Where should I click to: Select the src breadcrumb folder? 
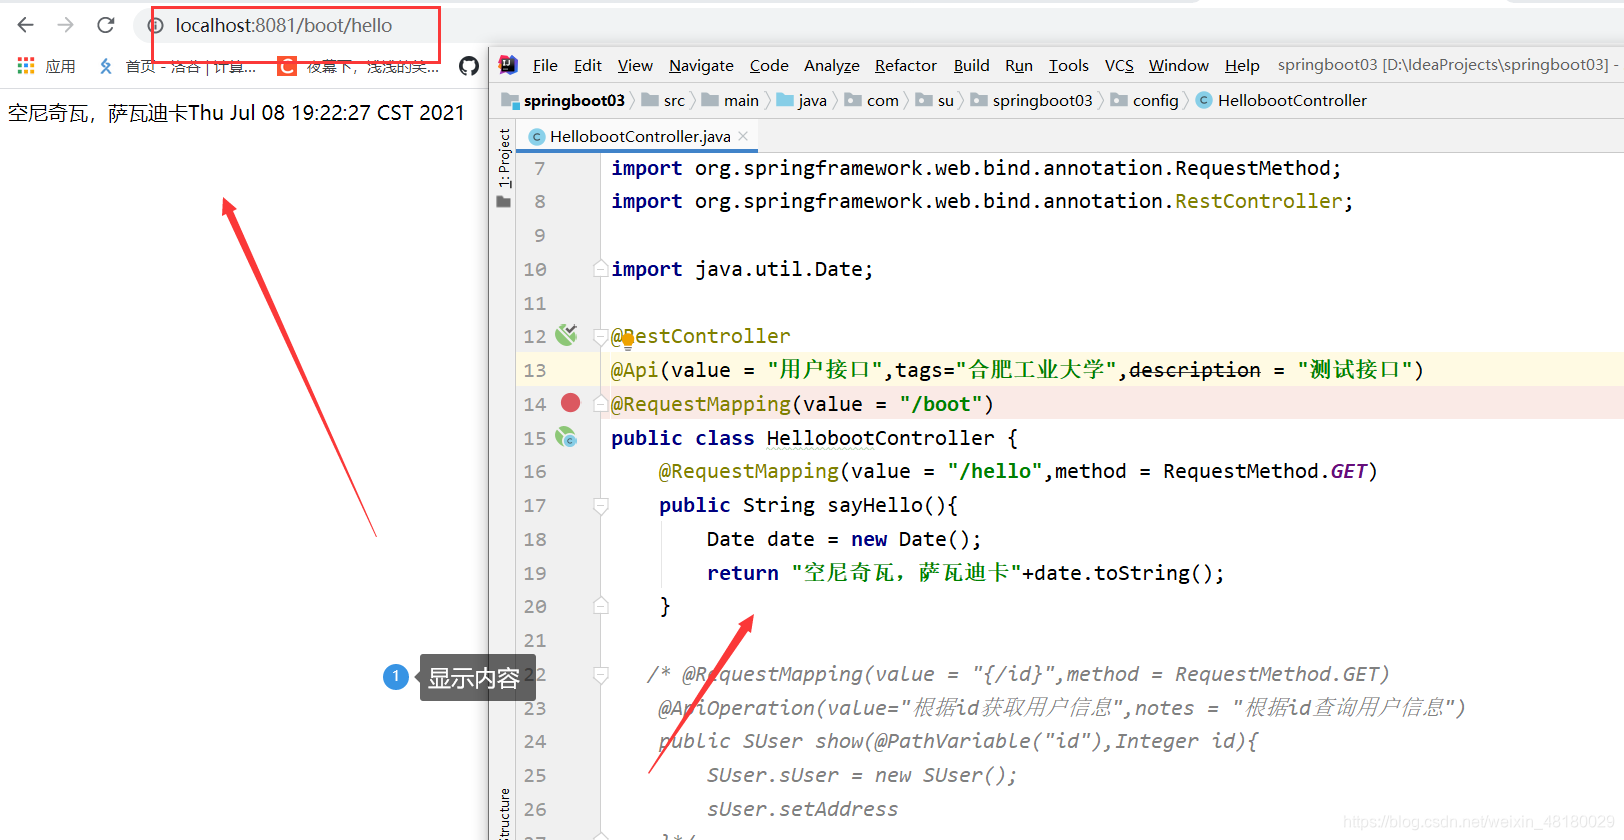pos(664,100)
